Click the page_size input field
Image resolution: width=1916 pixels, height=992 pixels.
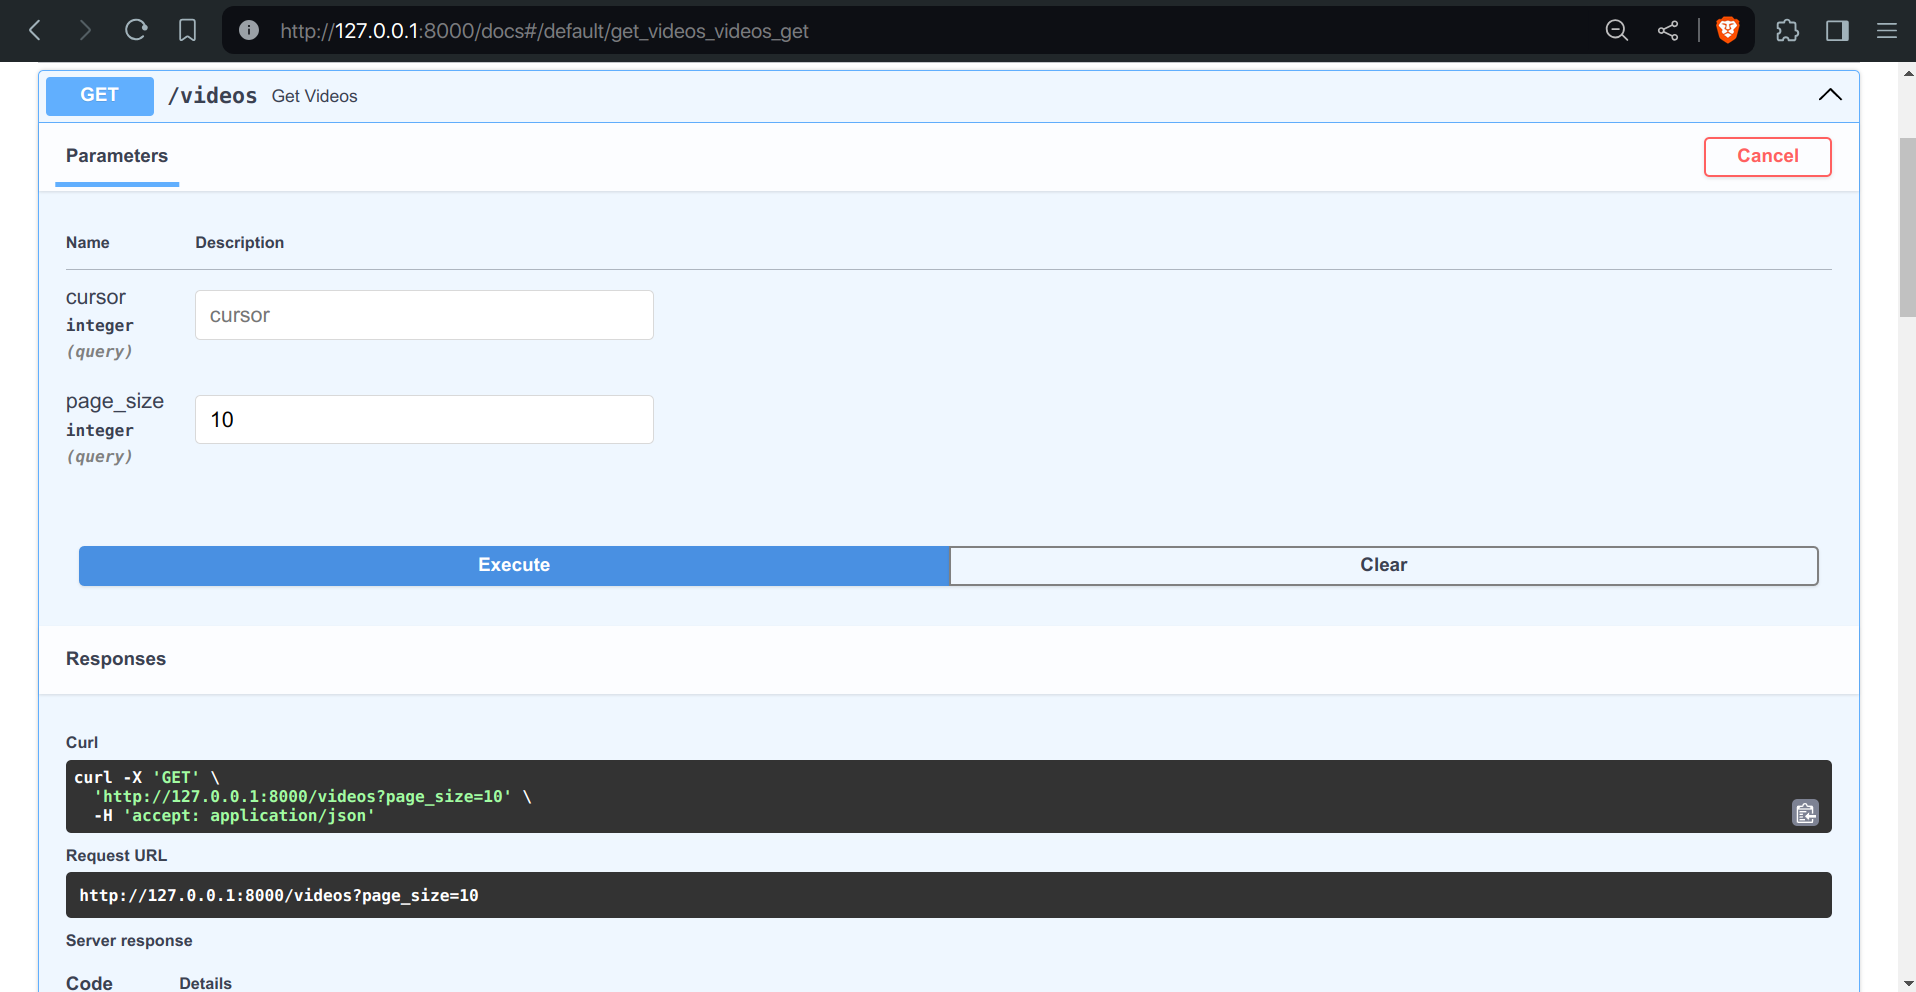click(x=424, y=419)
